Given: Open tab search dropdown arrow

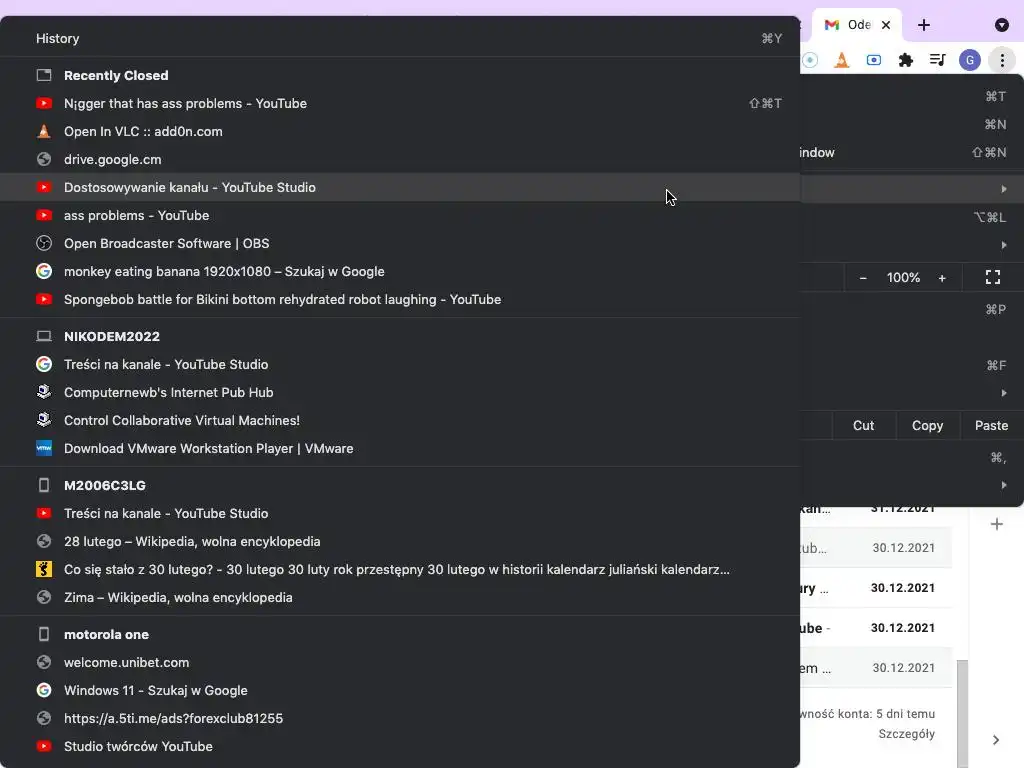Looking at the screenshot, I should coord(1001,25).
